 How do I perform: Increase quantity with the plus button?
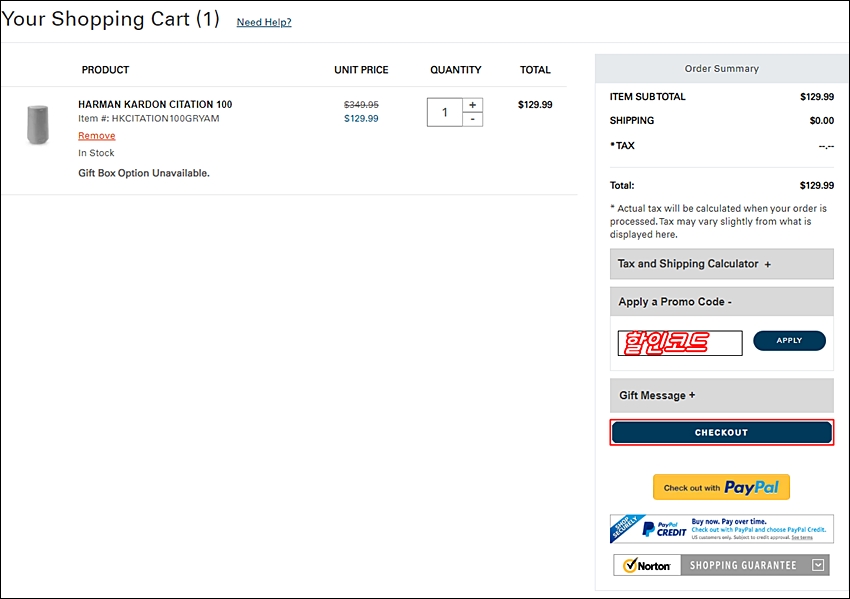pos(473,105)
